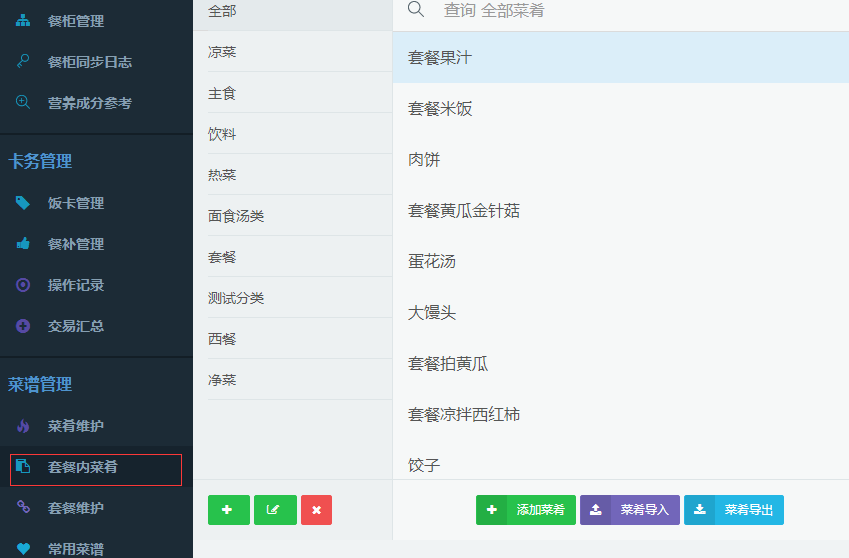849x558 pixels.
Task: Click the green edit-category pencil button
Action: 275,510
